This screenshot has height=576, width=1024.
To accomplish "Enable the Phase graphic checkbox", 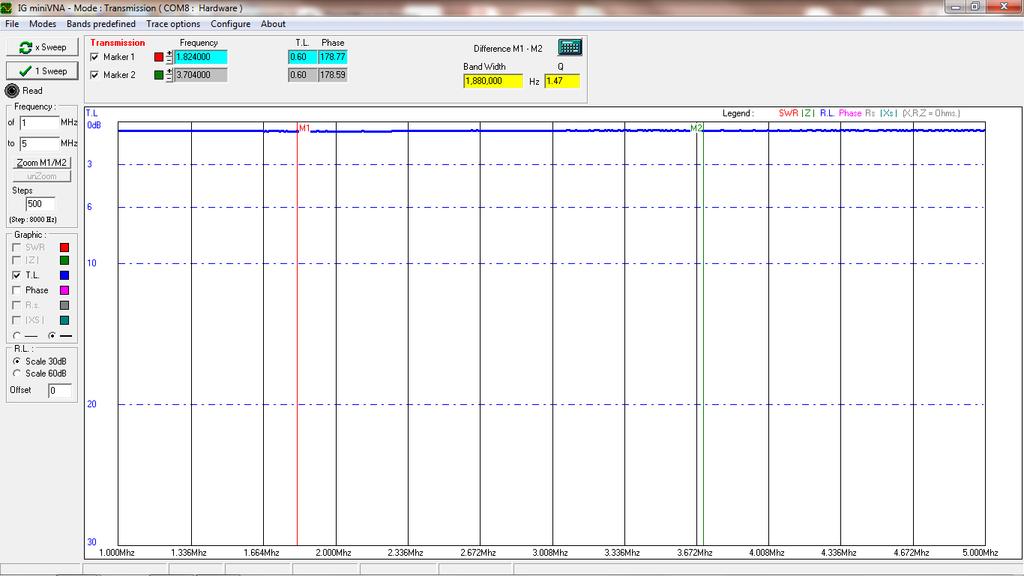I will pos(16,291).
